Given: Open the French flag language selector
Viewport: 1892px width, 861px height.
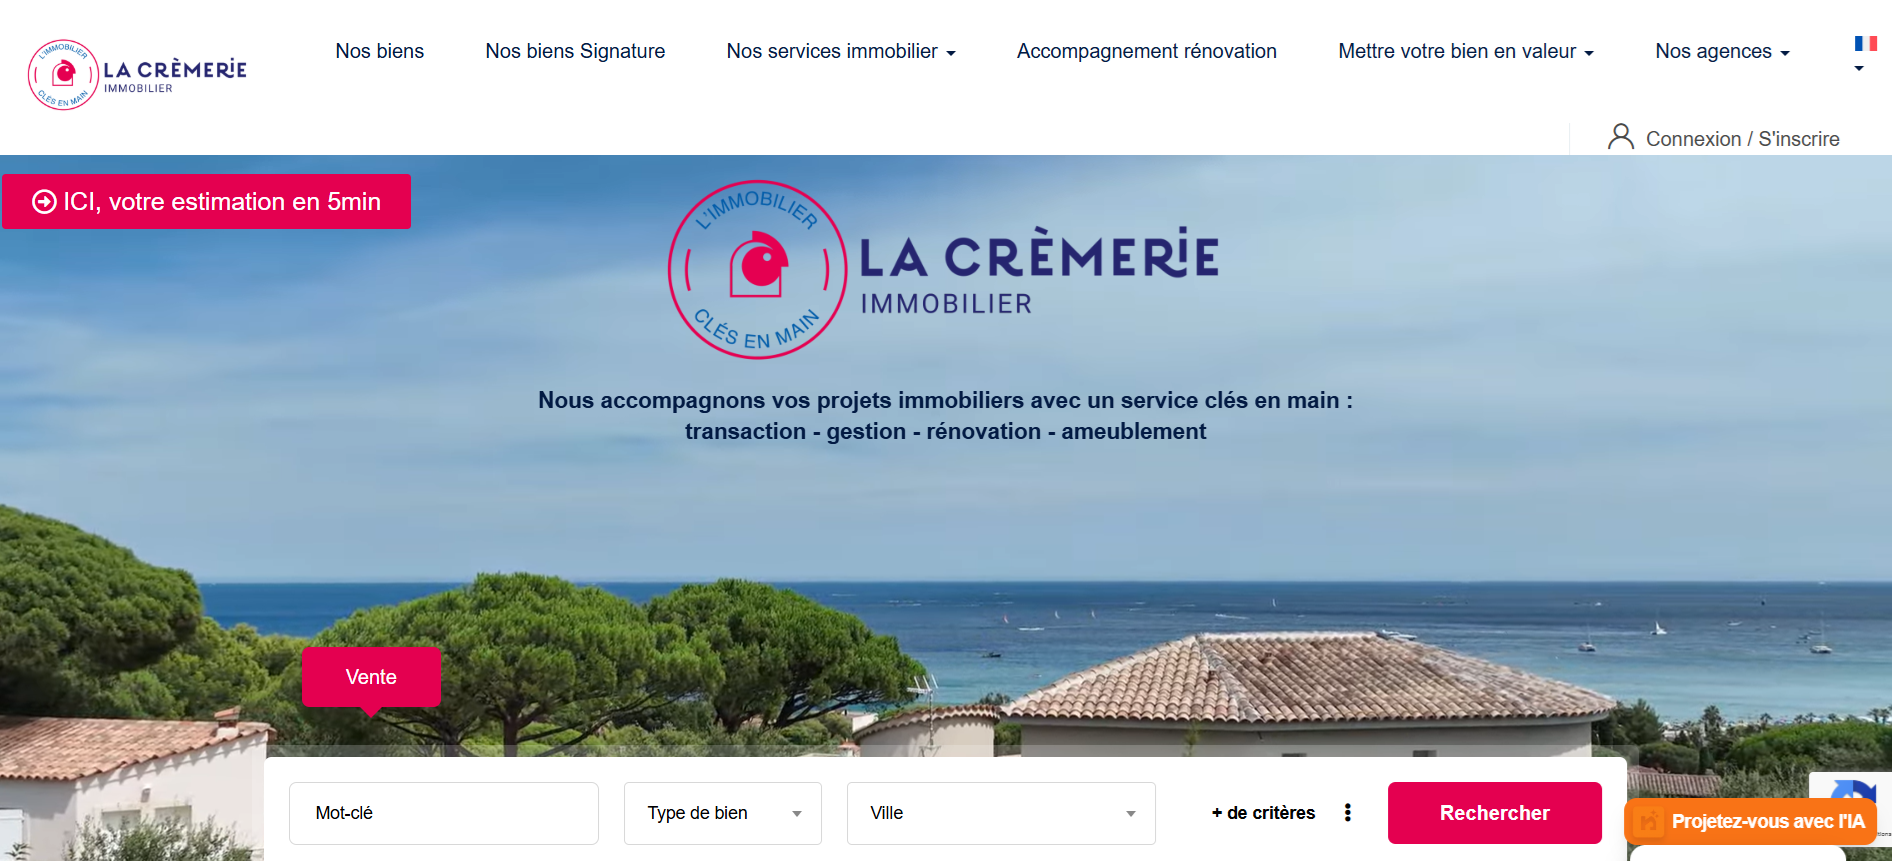Looking at the screenshot, I should (x=1865, y=54).
